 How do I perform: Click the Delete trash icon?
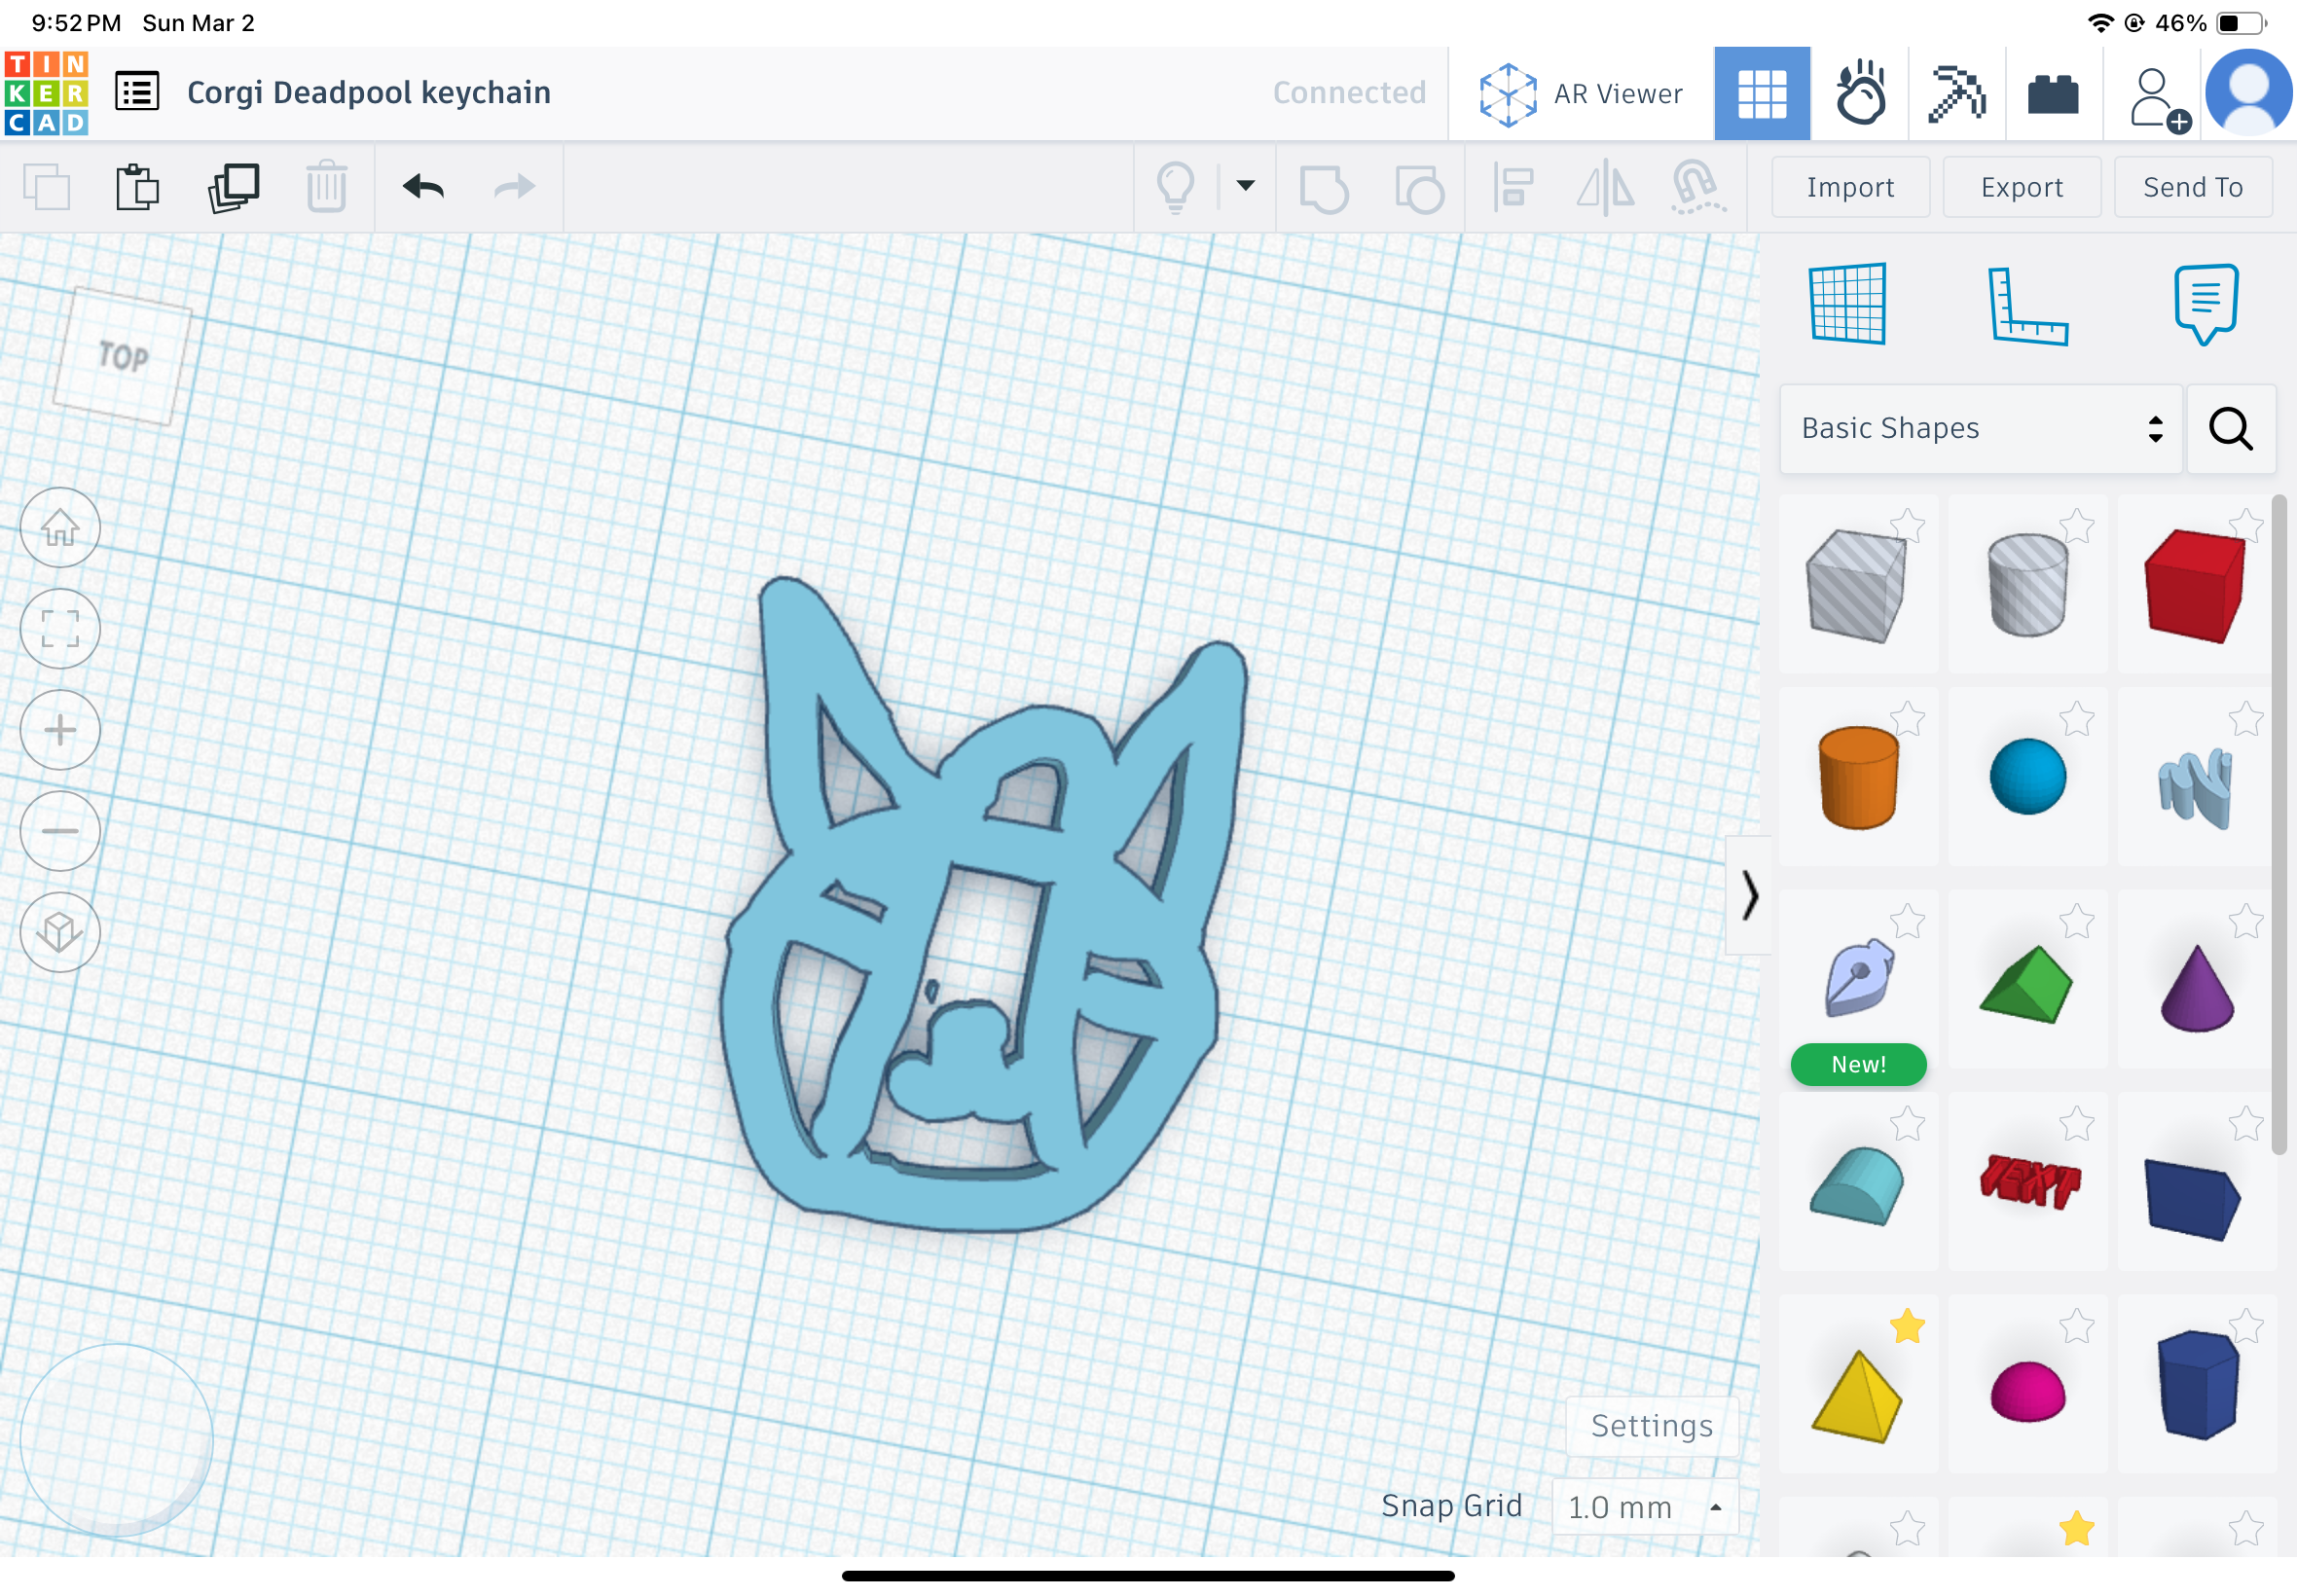pos(326,187)
